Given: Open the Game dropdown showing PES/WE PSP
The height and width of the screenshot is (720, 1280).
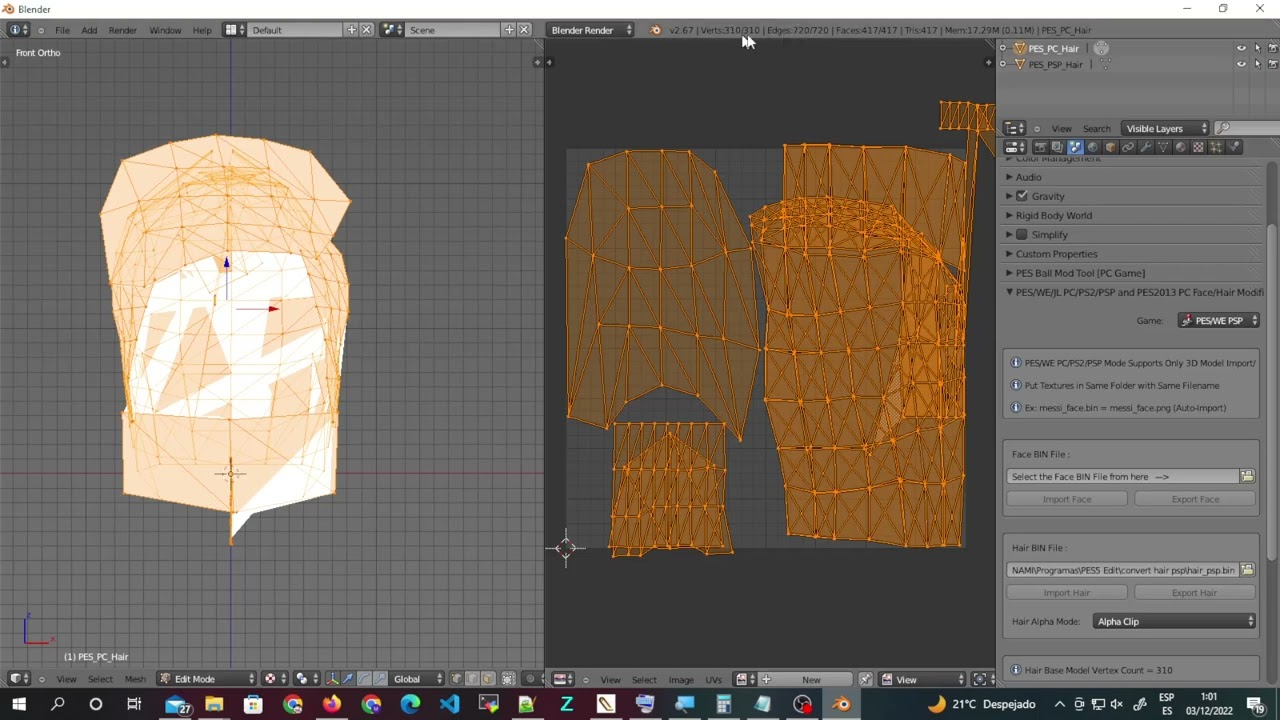Looking at the screenshot, I should click(x=1219, y=321).
